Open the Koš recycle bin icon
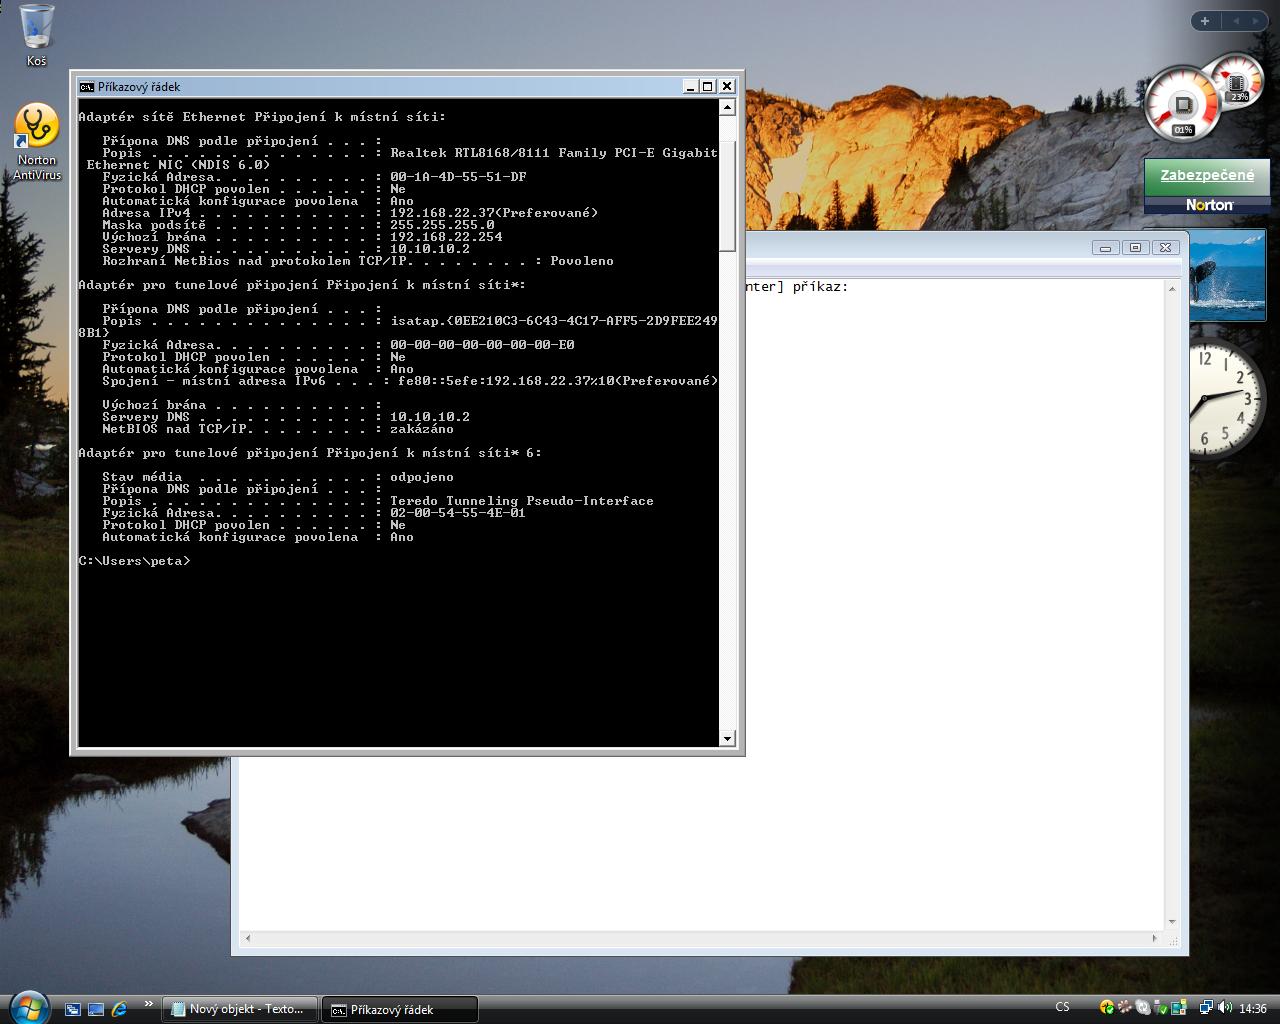Image resolution: width=1280 pixels, height=1024 pixels. point(37,35)
